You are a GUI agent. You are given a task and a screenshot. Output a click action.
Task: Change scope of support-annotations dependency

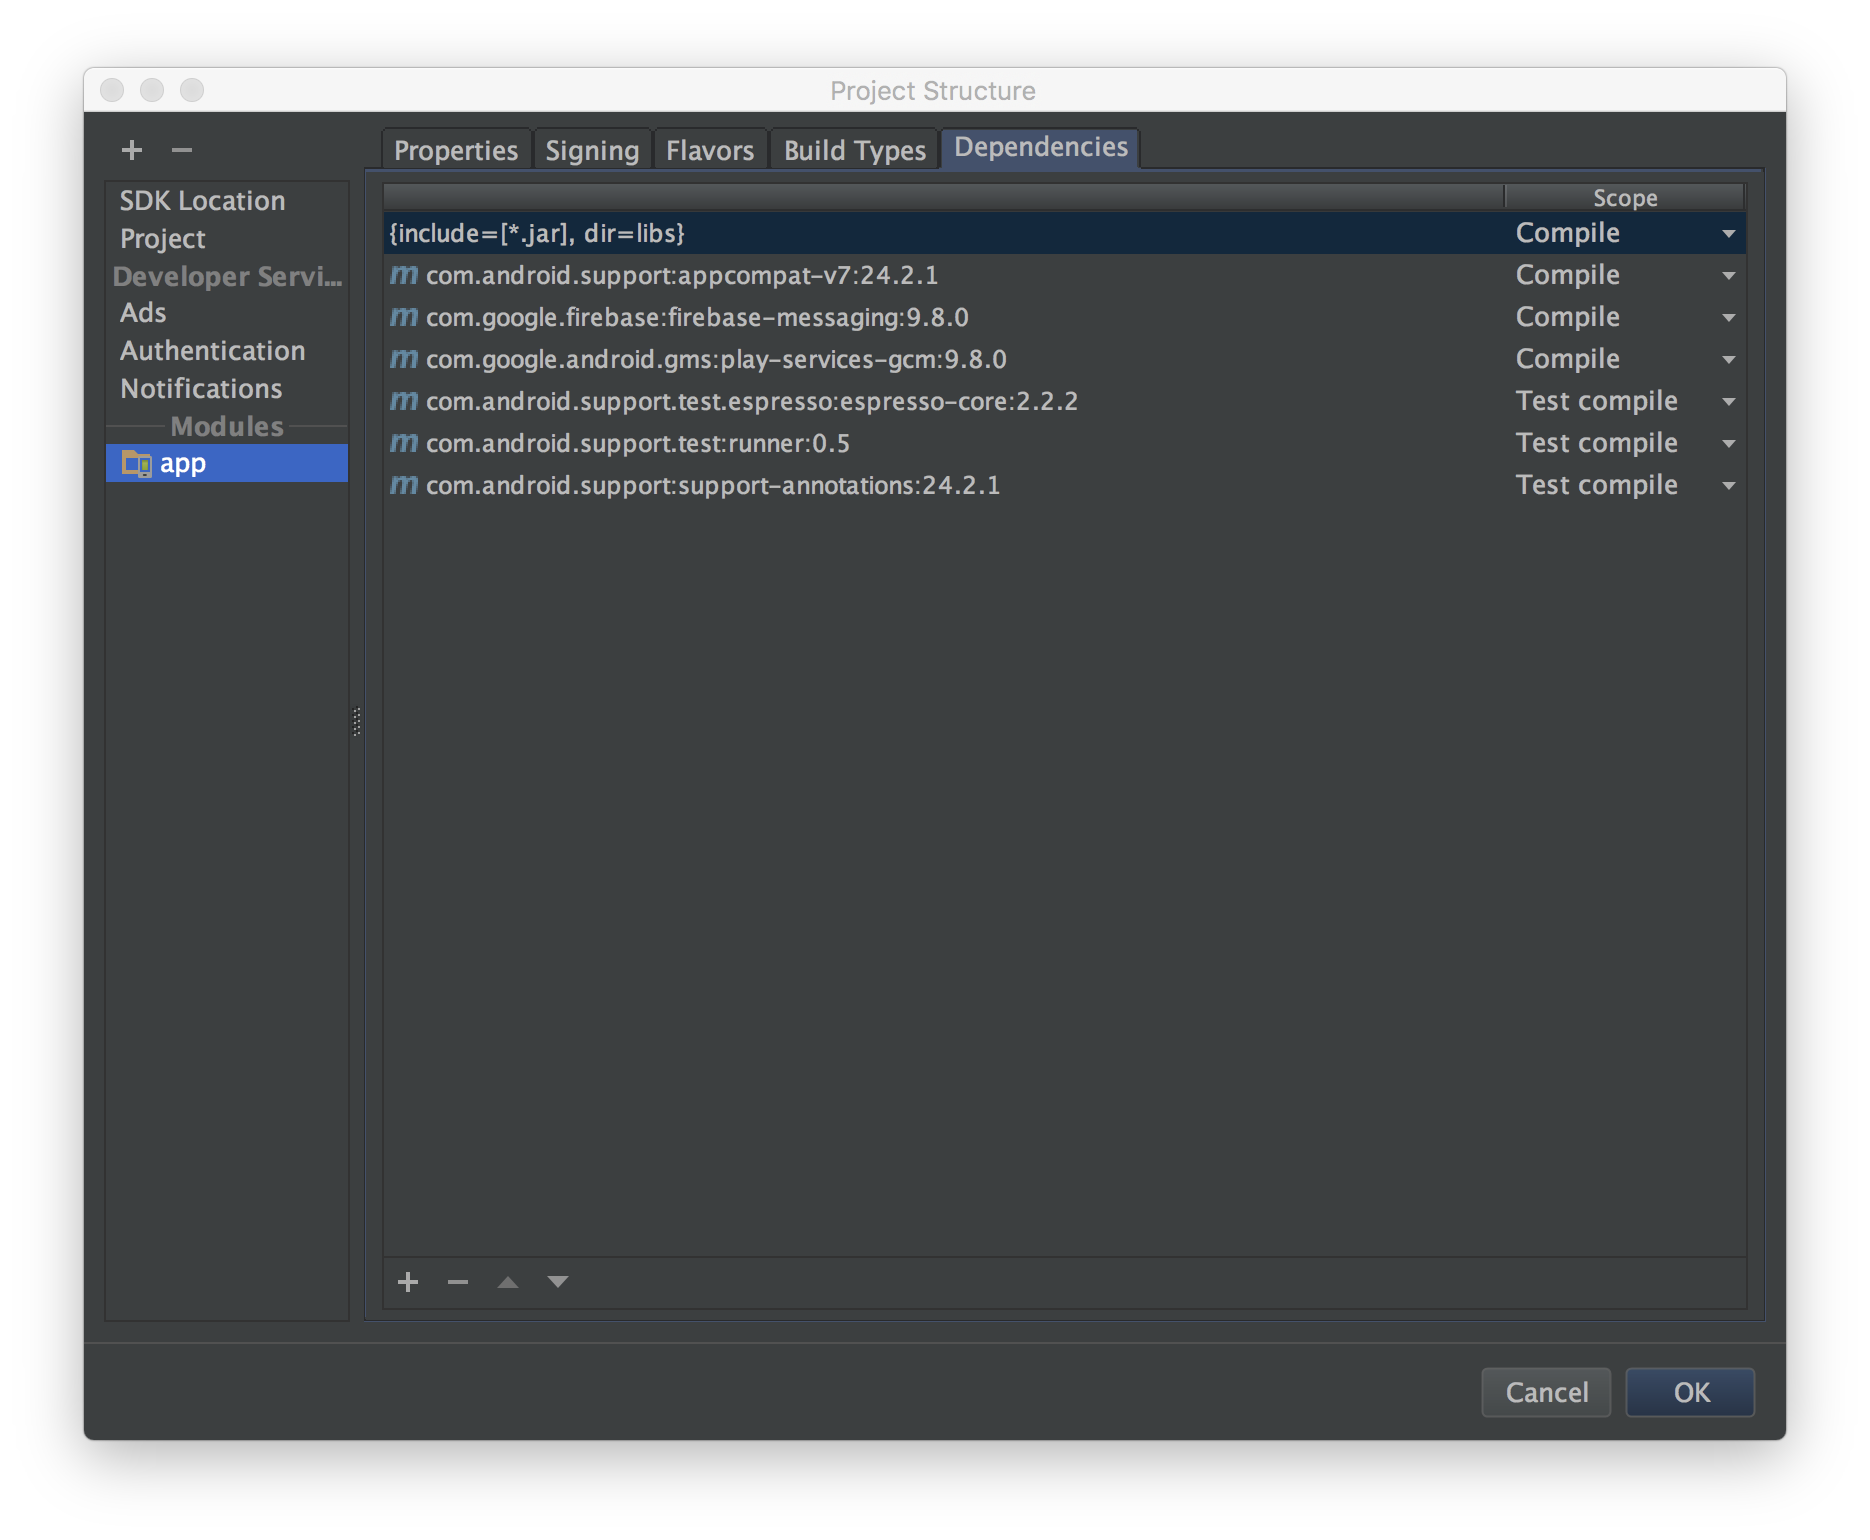(x=1728, y=485)
